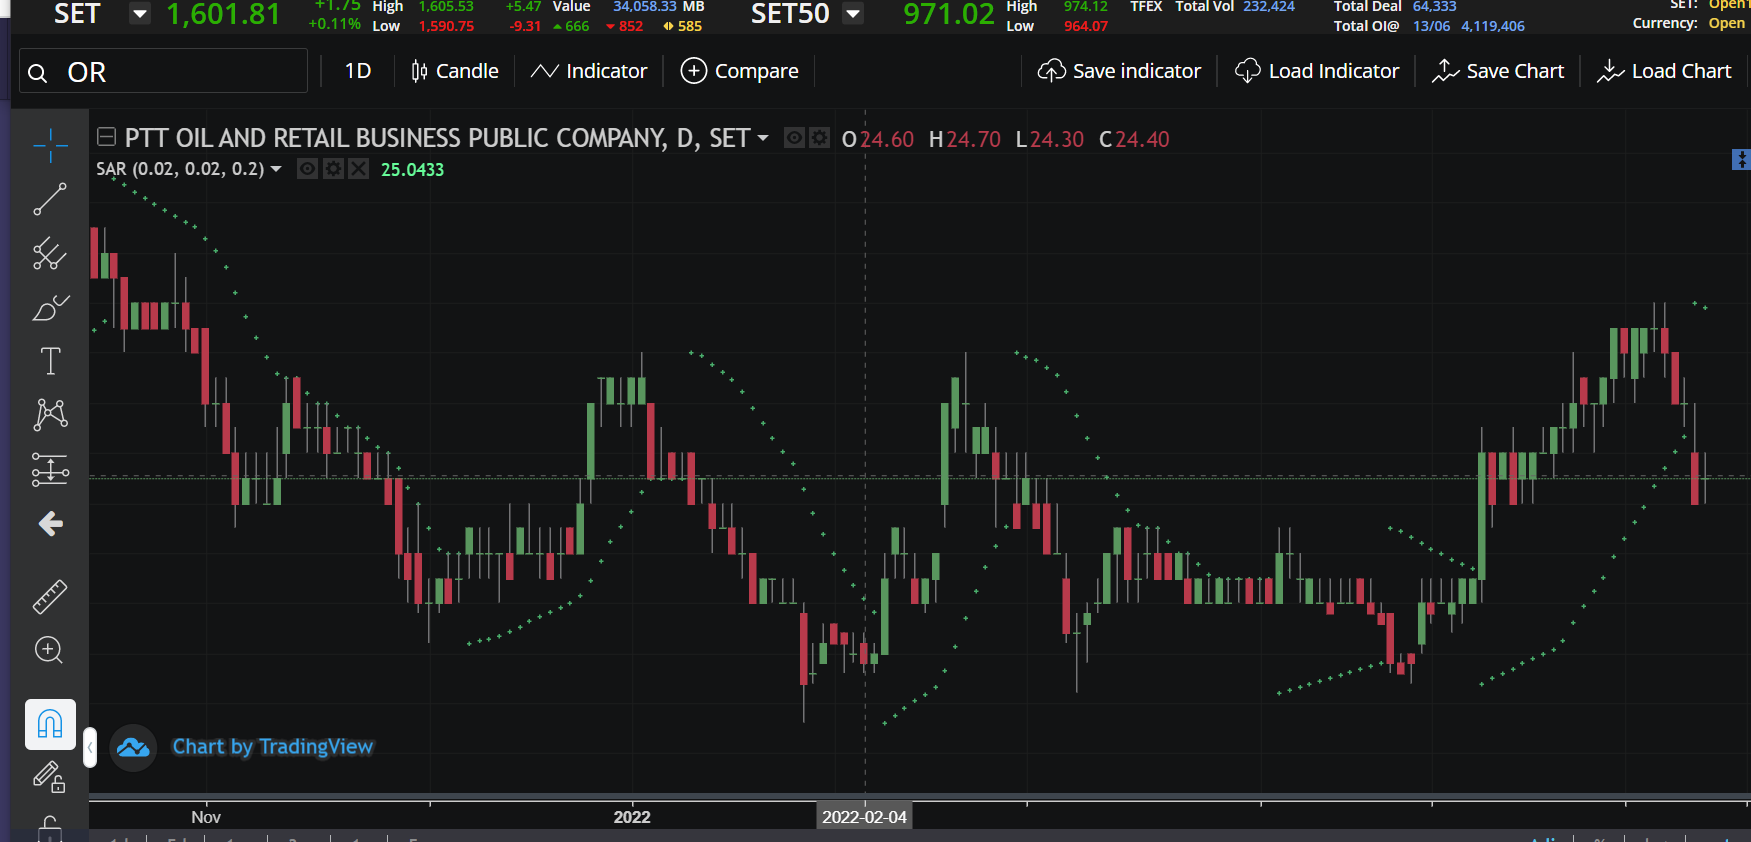Open the PTT Oil symbol title dropdown arrow
The image size is (1751, 842).
763,138
